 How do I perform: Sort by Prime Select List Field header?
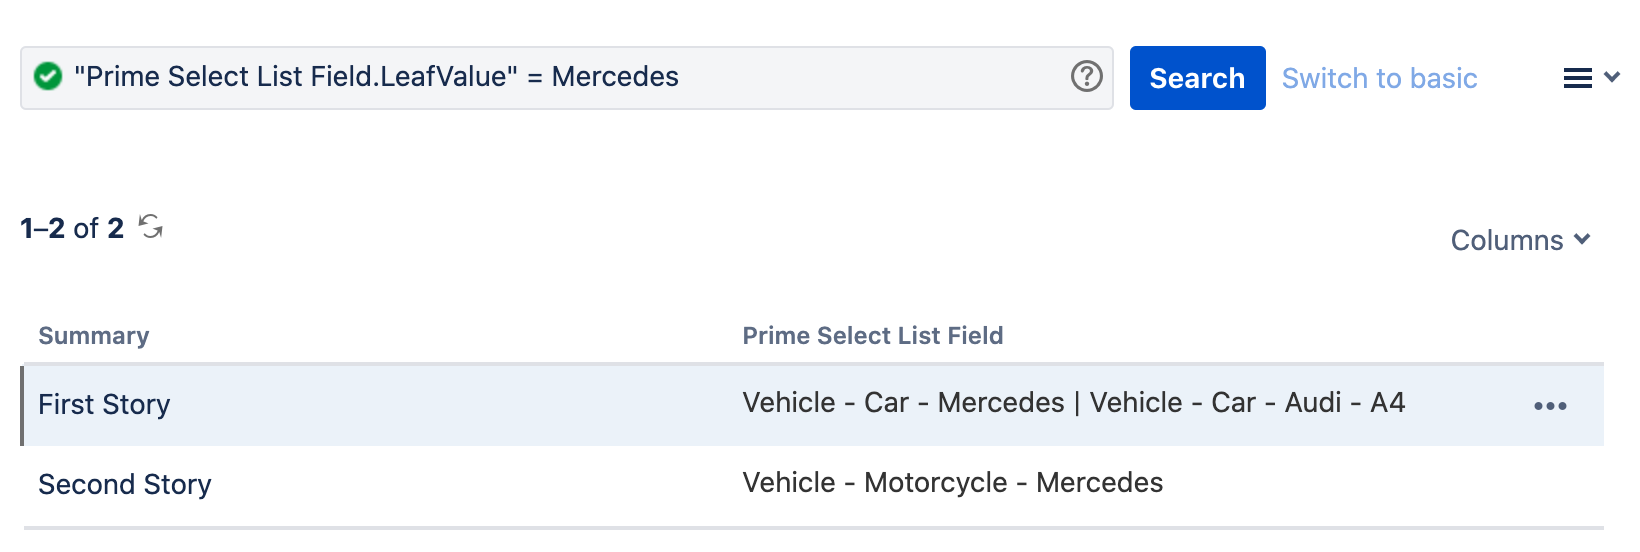(x=872, y=336)
